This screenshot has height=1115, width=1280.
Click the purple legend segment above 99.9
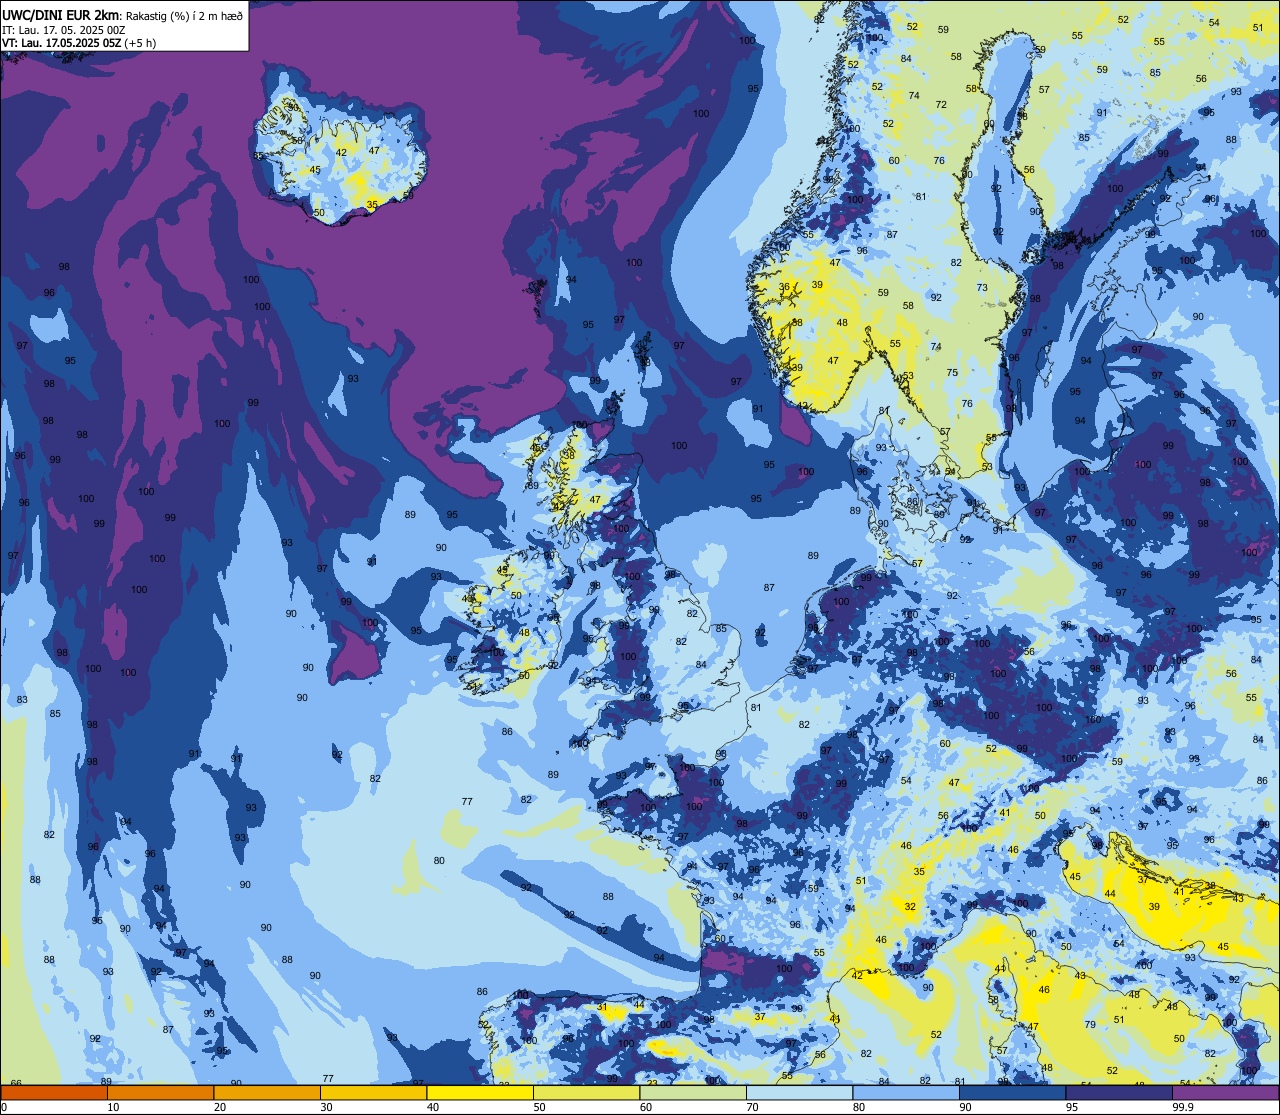1225,1093
